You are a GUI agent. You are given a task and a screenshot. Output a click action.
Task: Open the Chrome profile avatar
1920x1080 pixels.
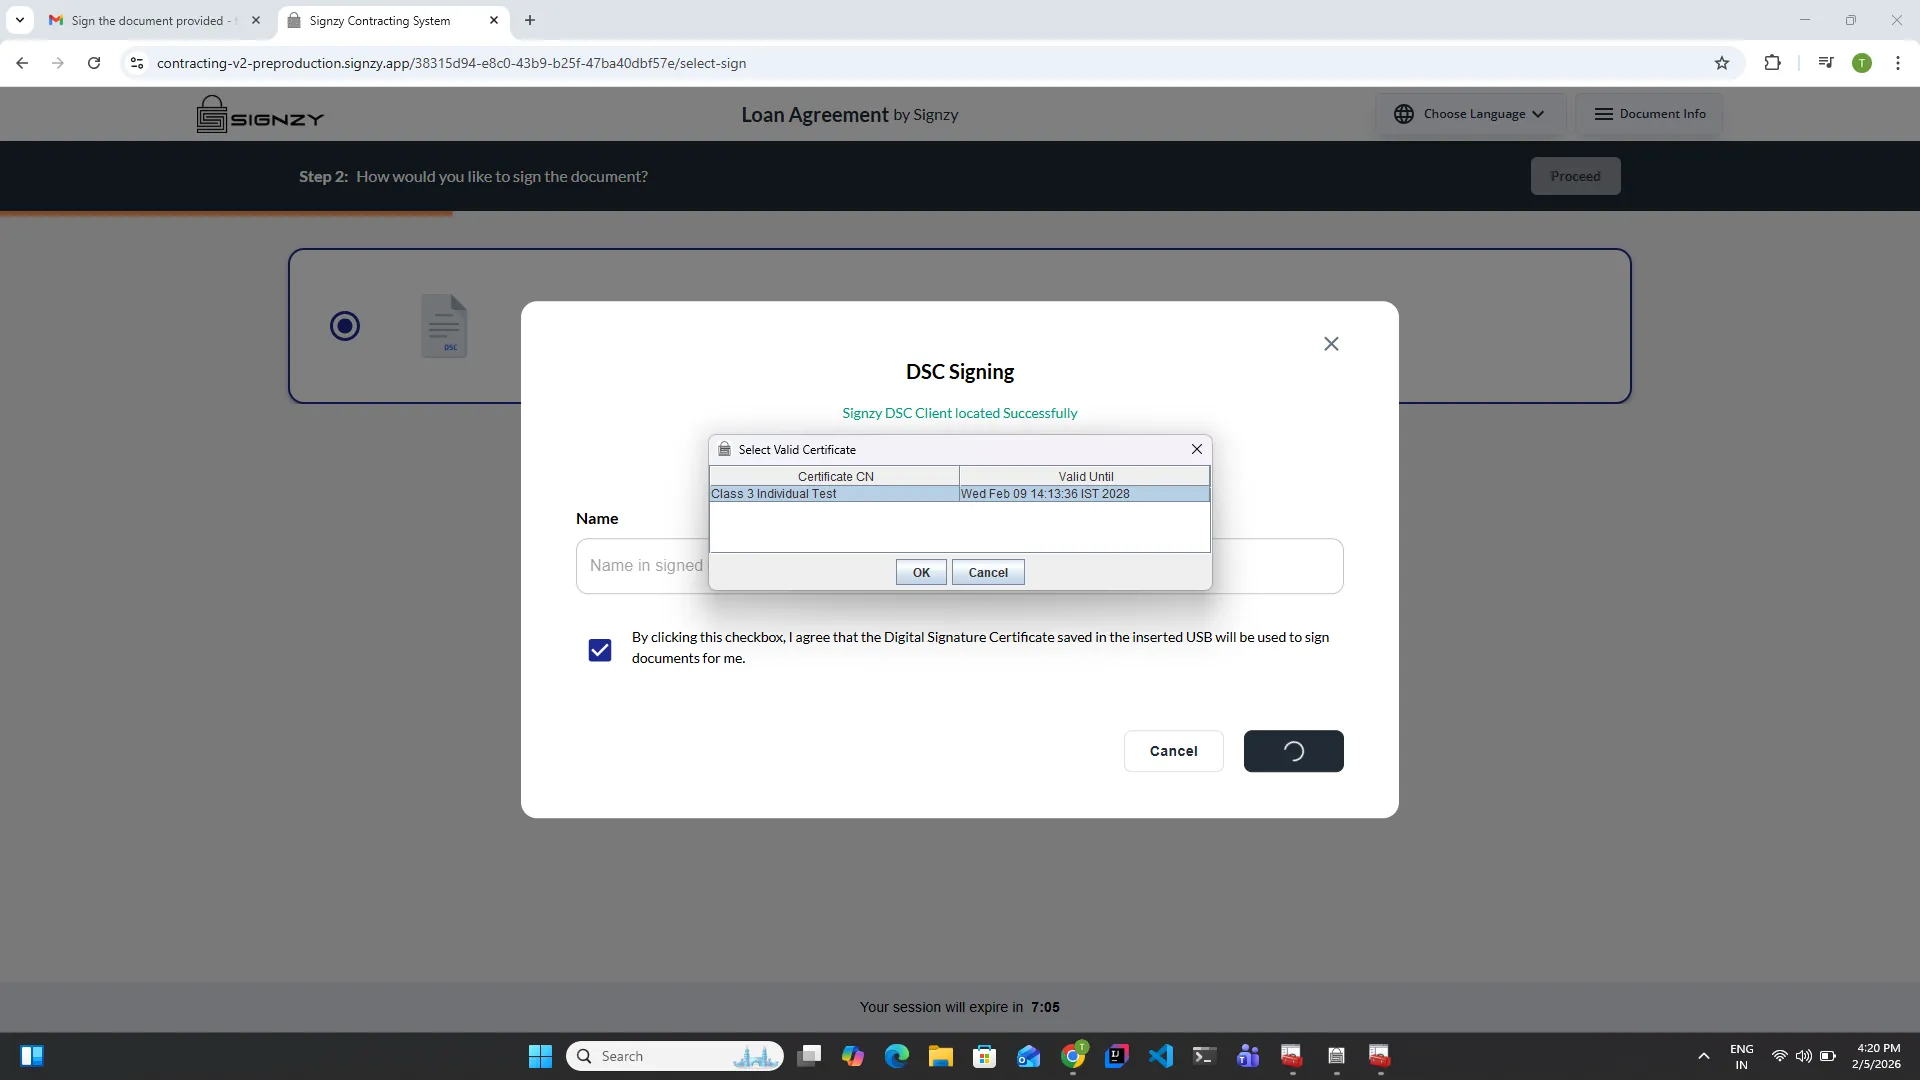coord(1862,63)
